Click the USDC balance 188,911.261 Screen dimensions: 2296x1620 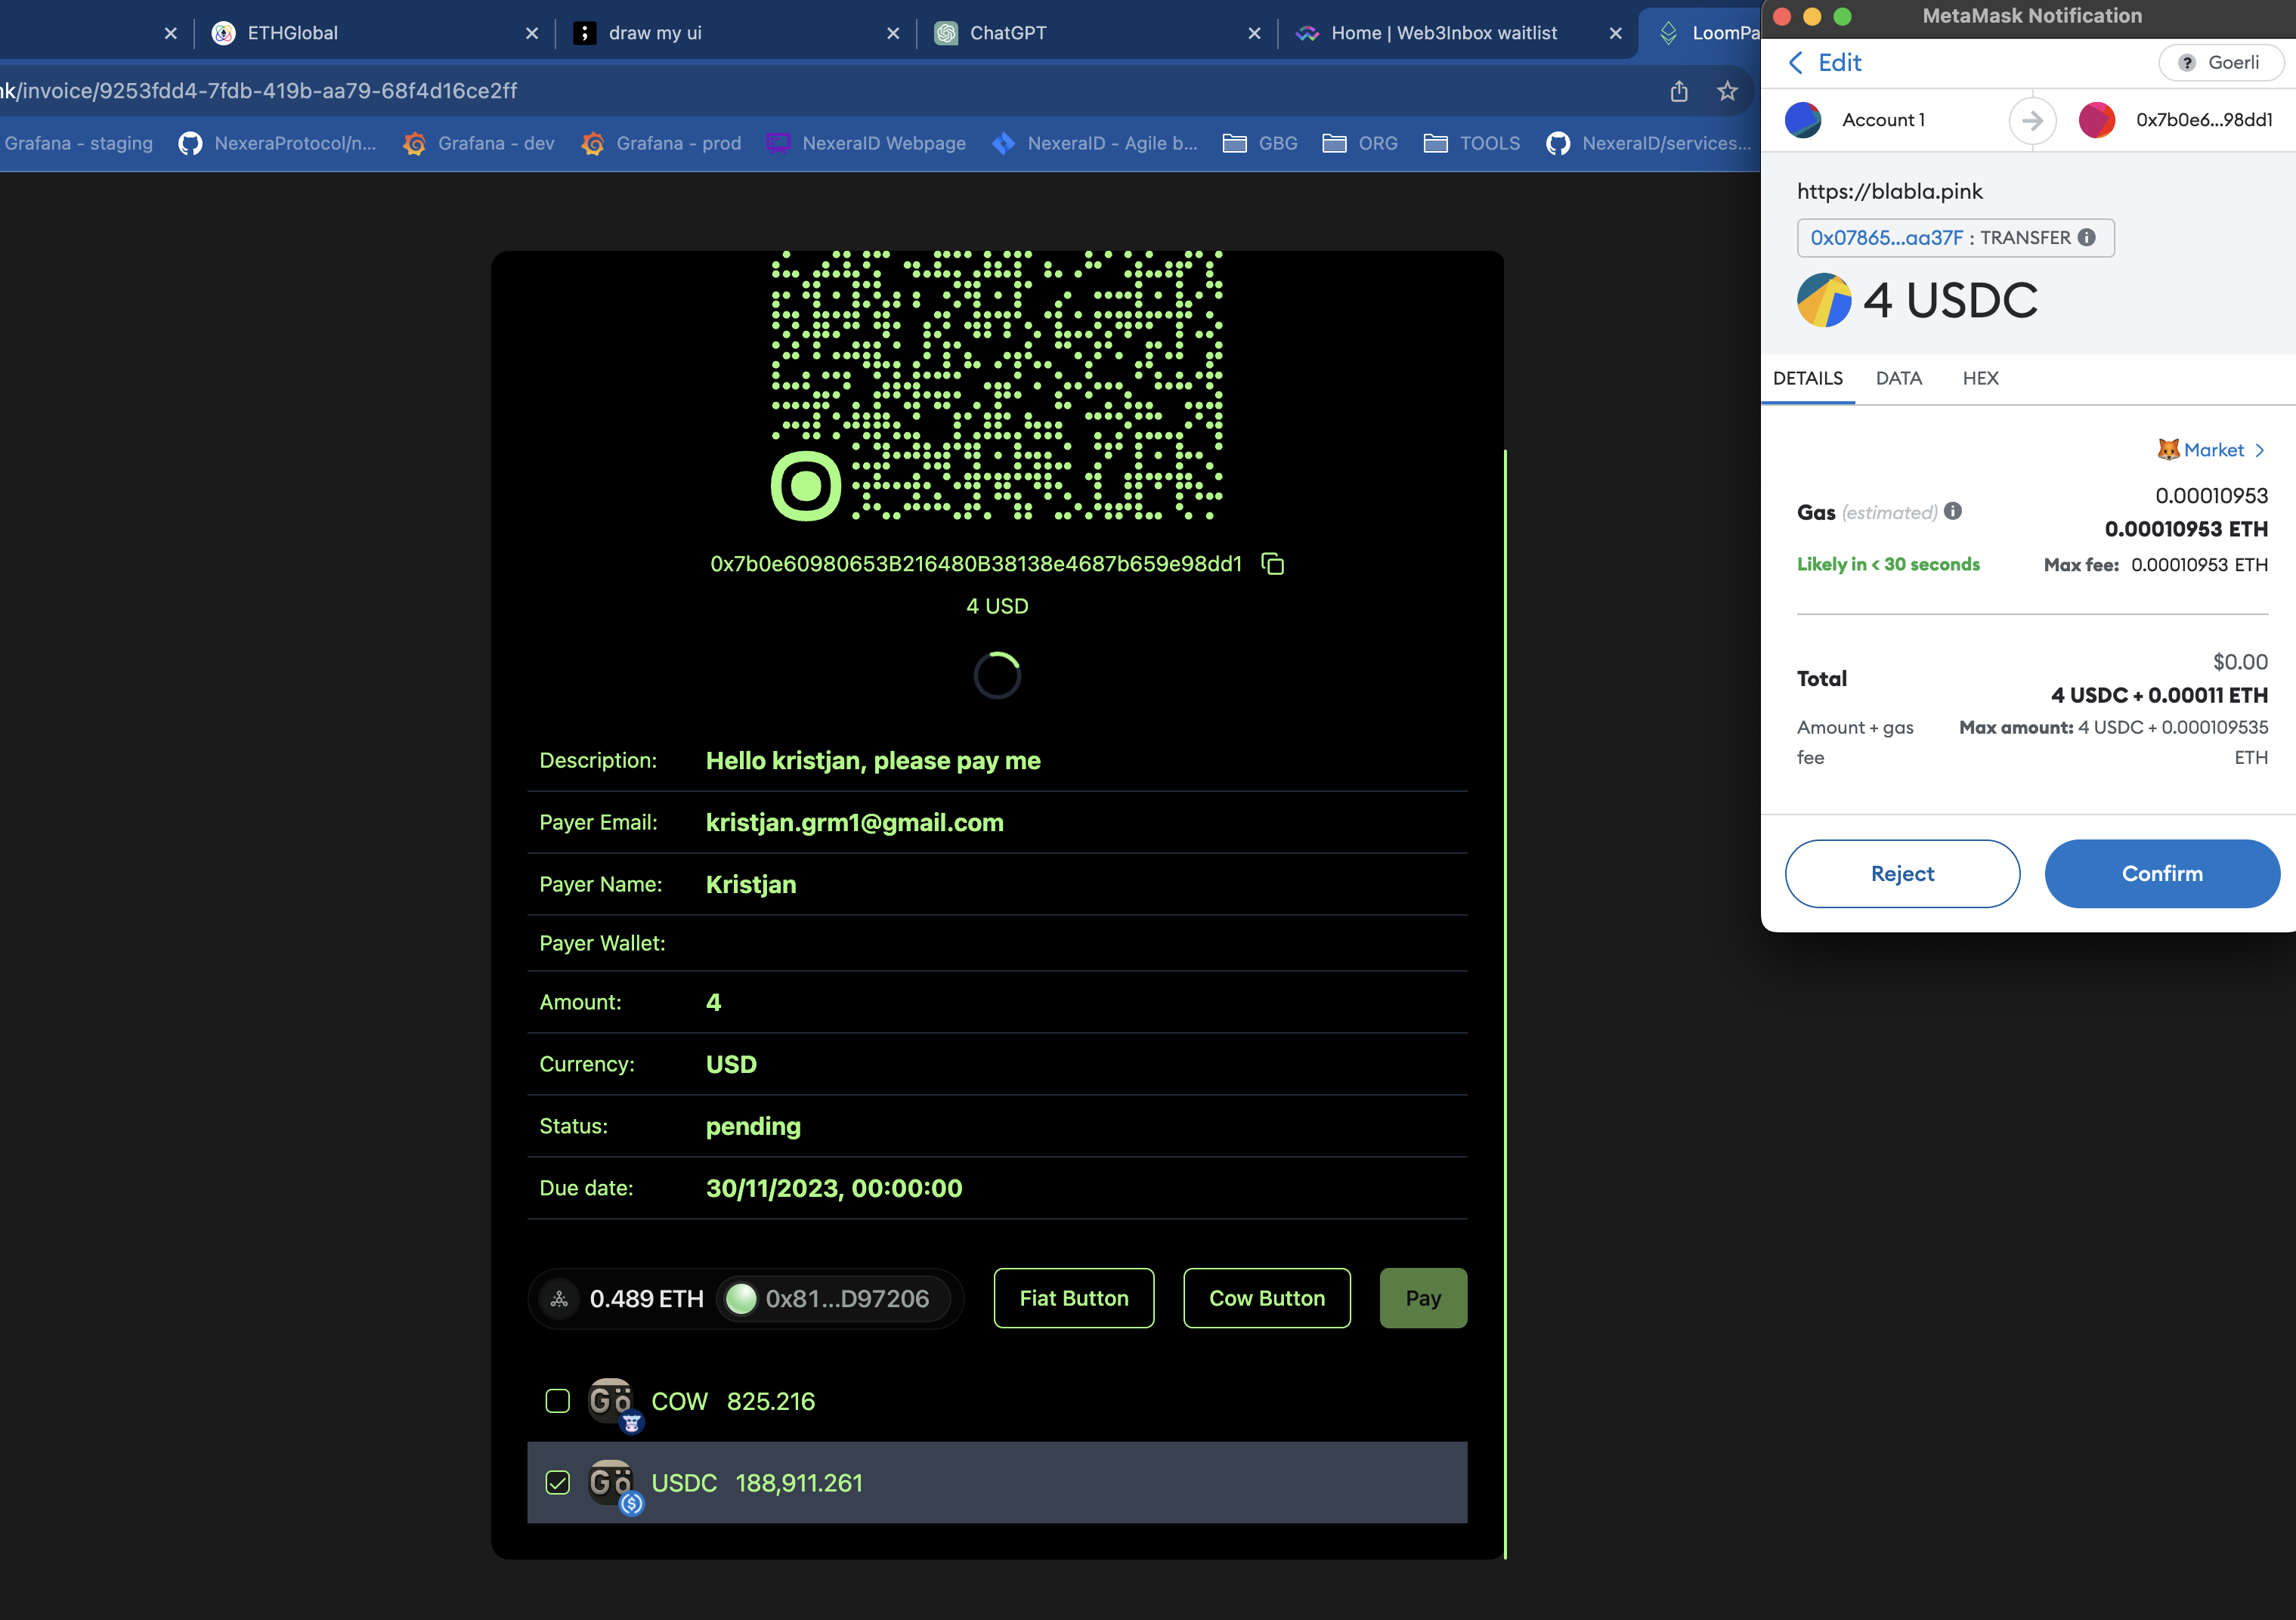[799, 1483]
